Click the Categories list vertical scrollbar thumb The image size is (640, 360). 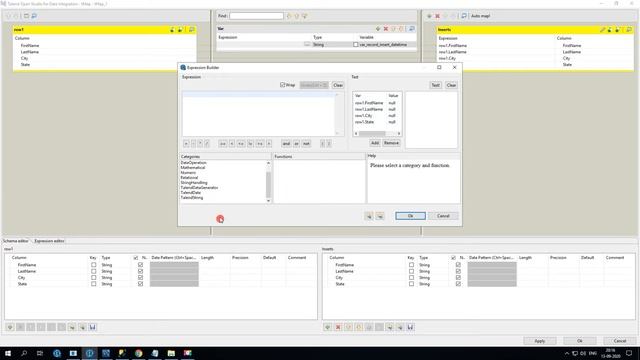click(268, 184)
